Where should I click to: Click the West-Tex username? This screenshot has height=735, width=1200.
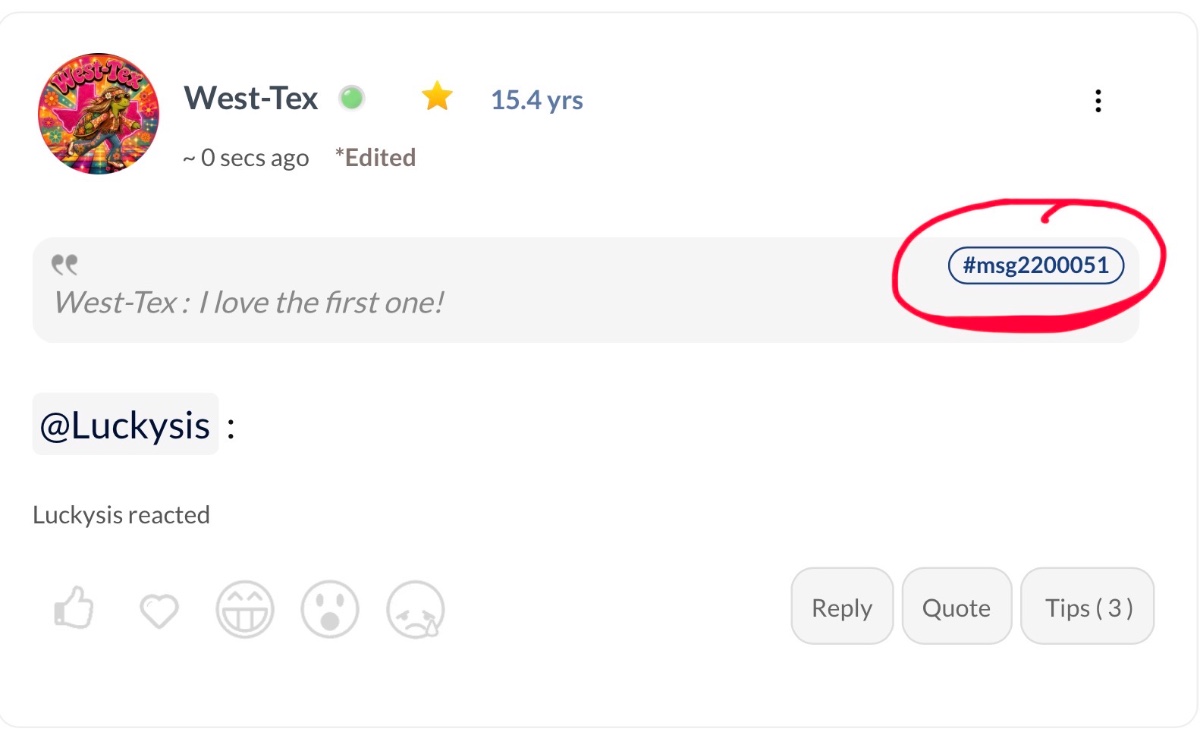pos(251,98)
